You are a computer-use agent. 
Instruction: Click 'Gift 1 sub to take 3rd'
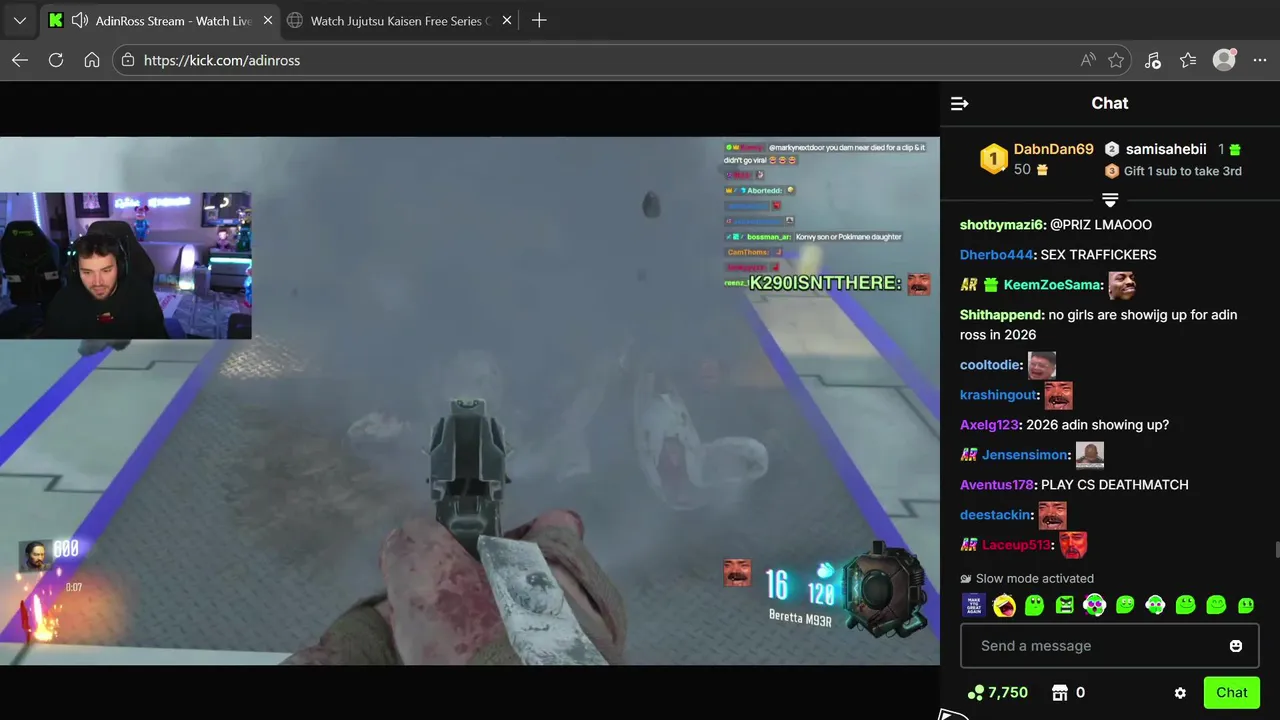coord(1182,171)
